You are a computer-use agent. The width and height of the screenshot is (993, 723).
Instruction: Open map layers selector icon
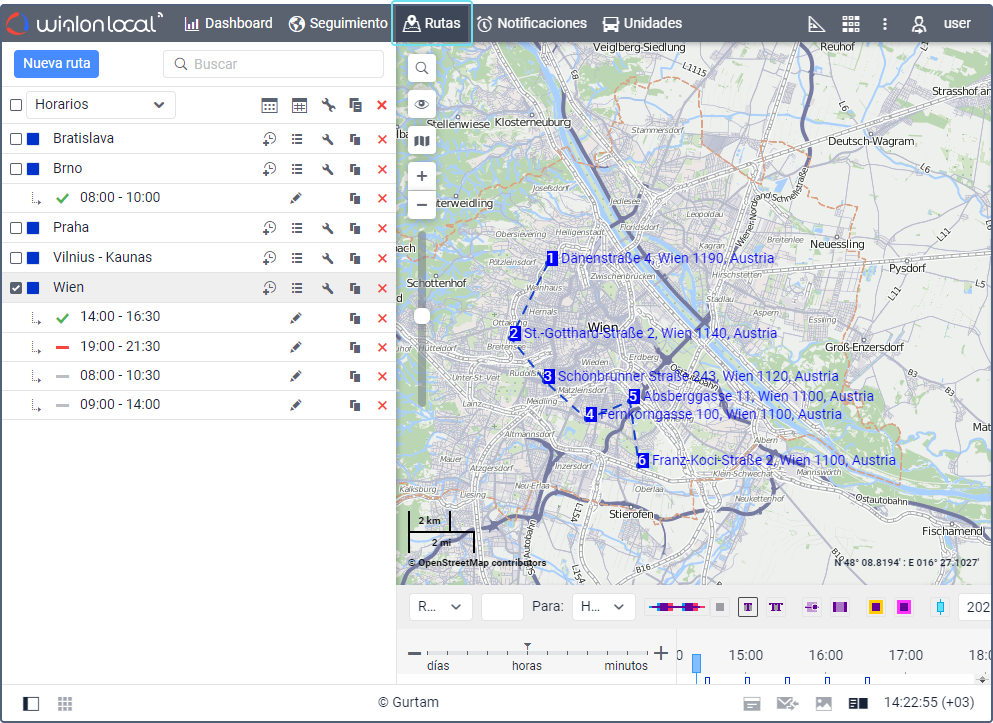click(x=422, y=141)
